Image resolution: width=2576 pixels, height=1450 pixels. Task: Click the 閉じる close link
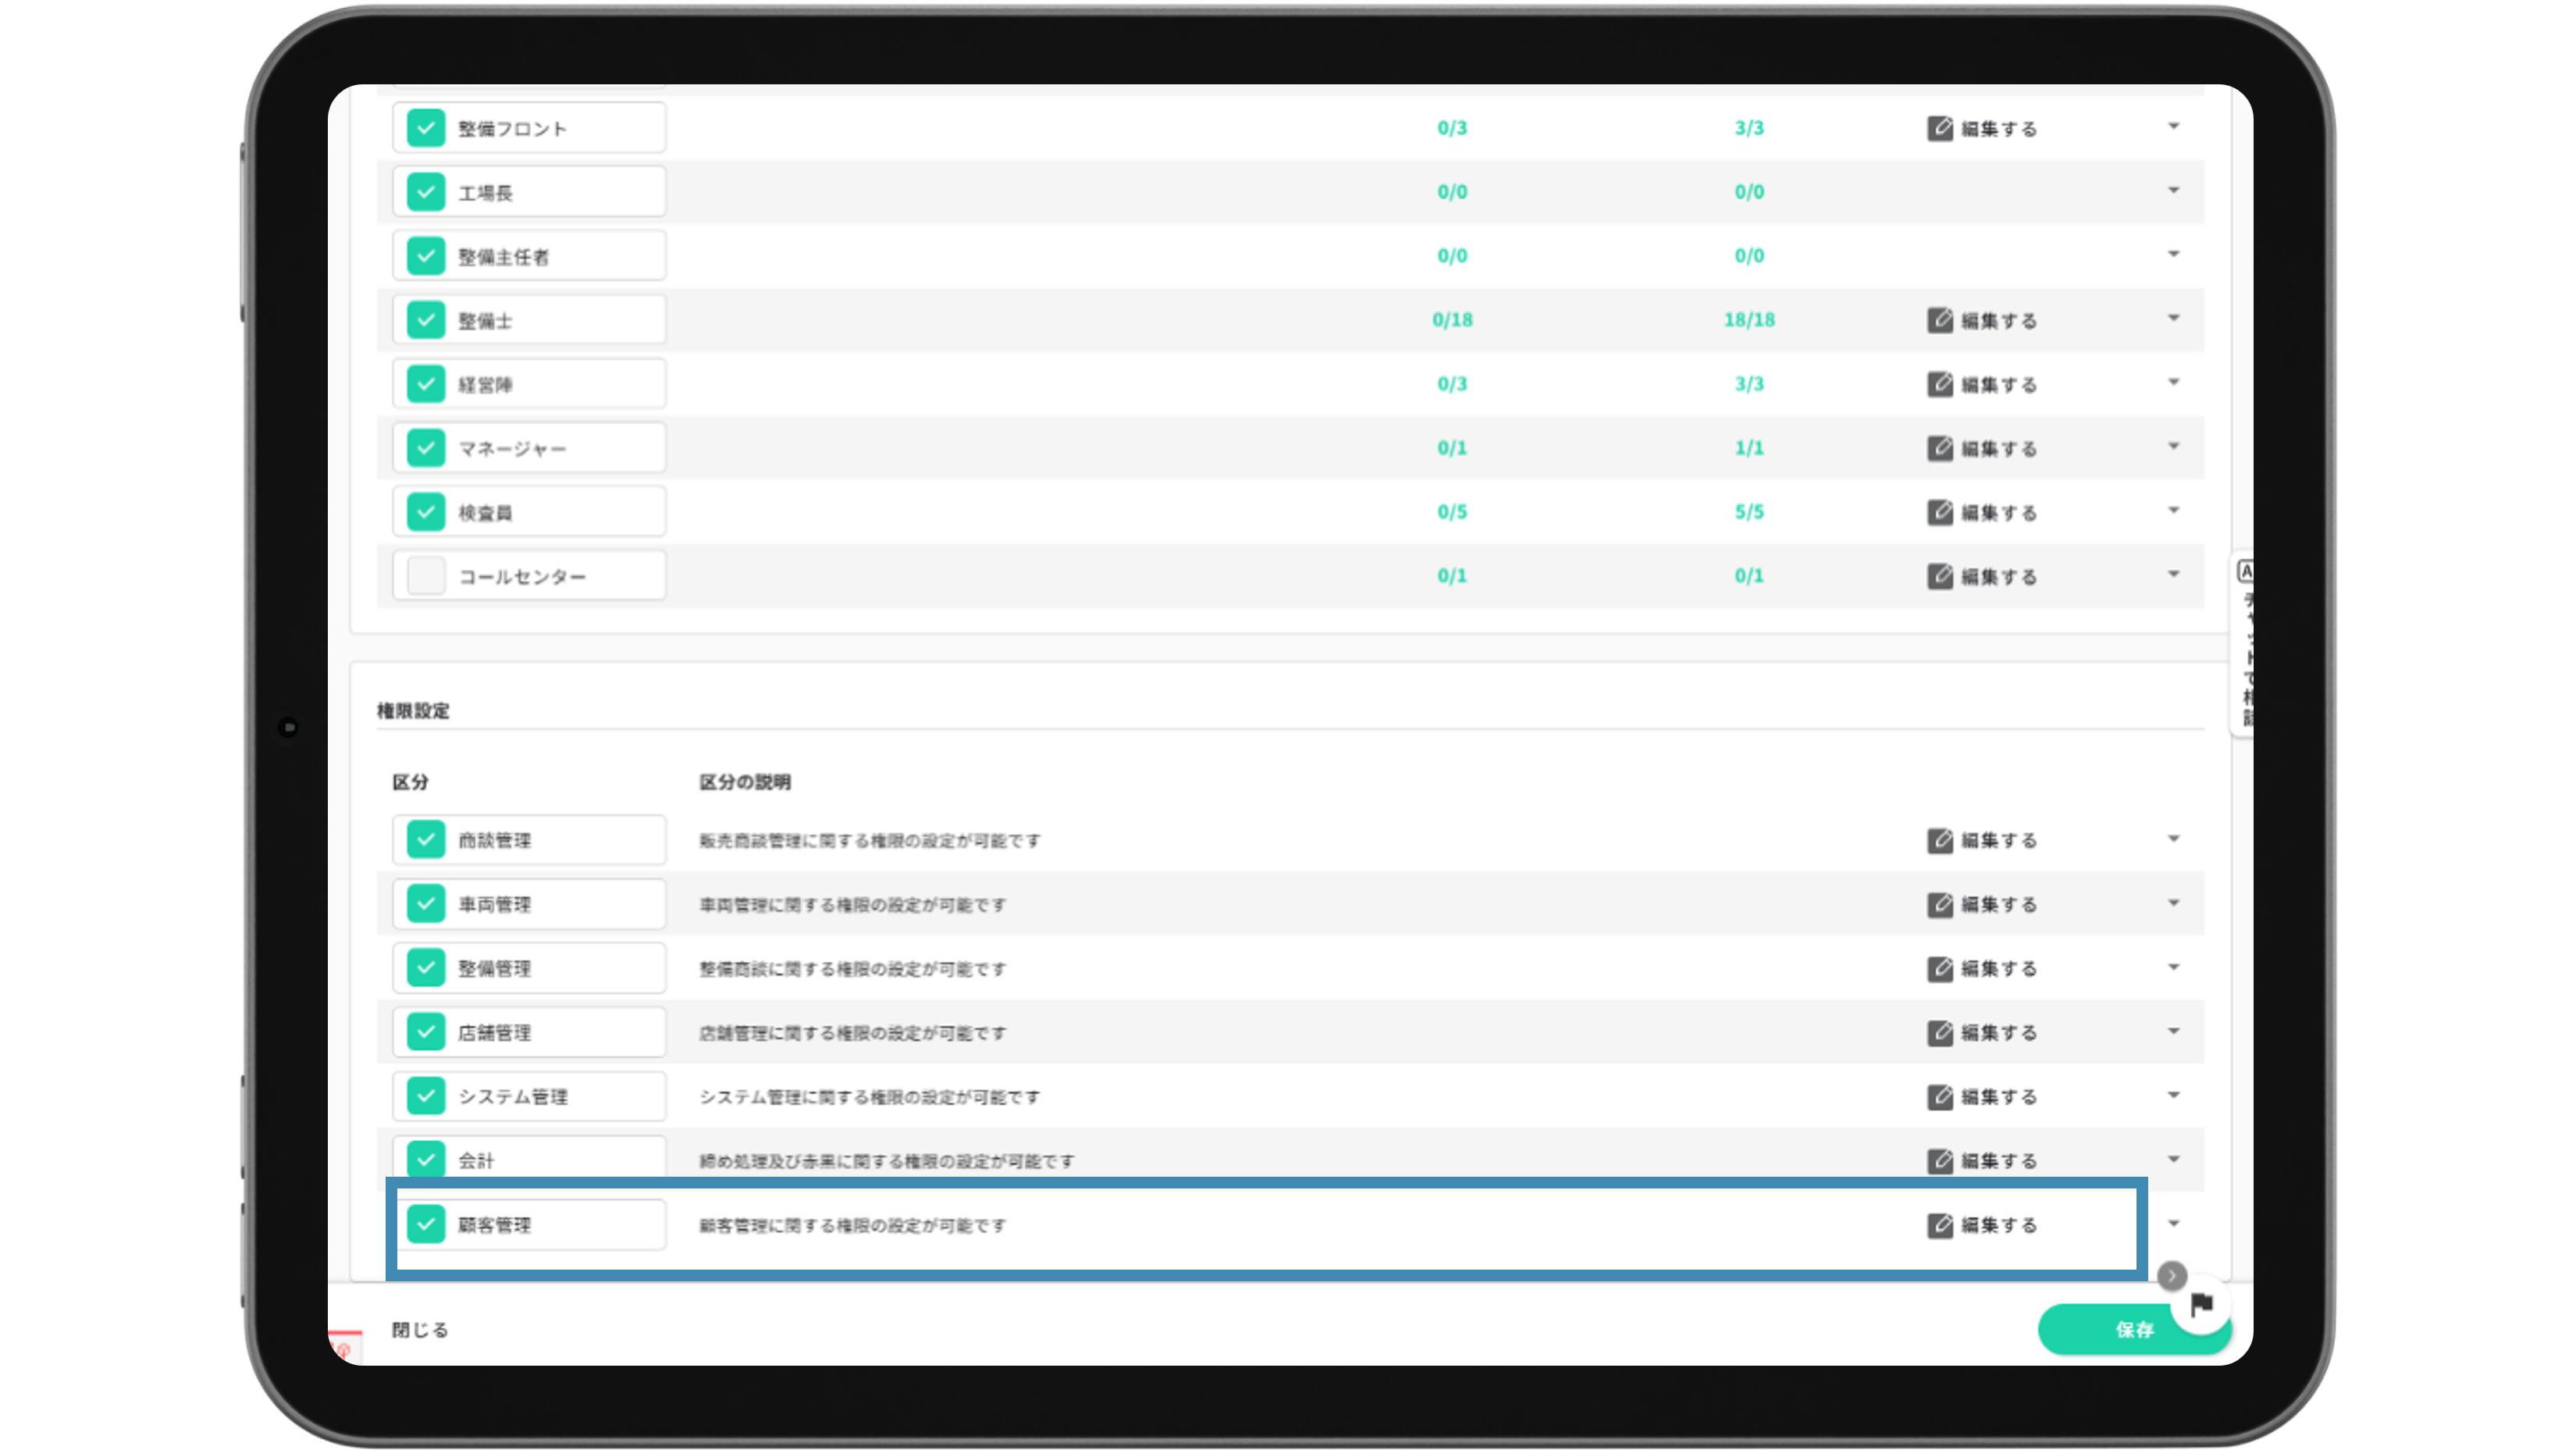point(420,1330)
